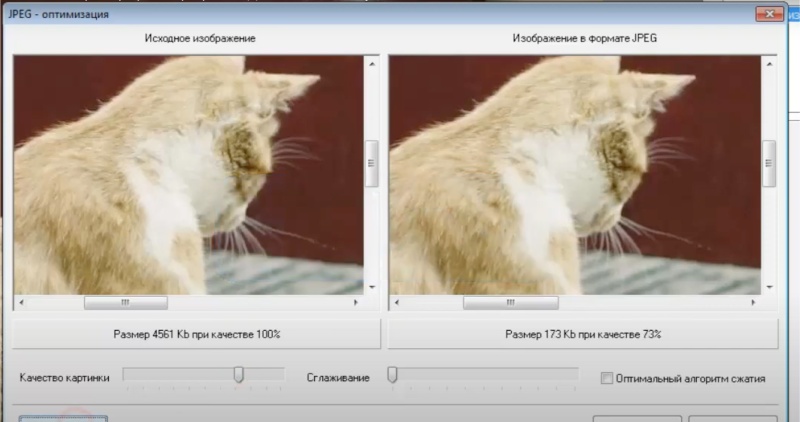This screenshot has height=422, width=800.
Task: Close the JPEG optimization dialog
Action: coord(769,14)
